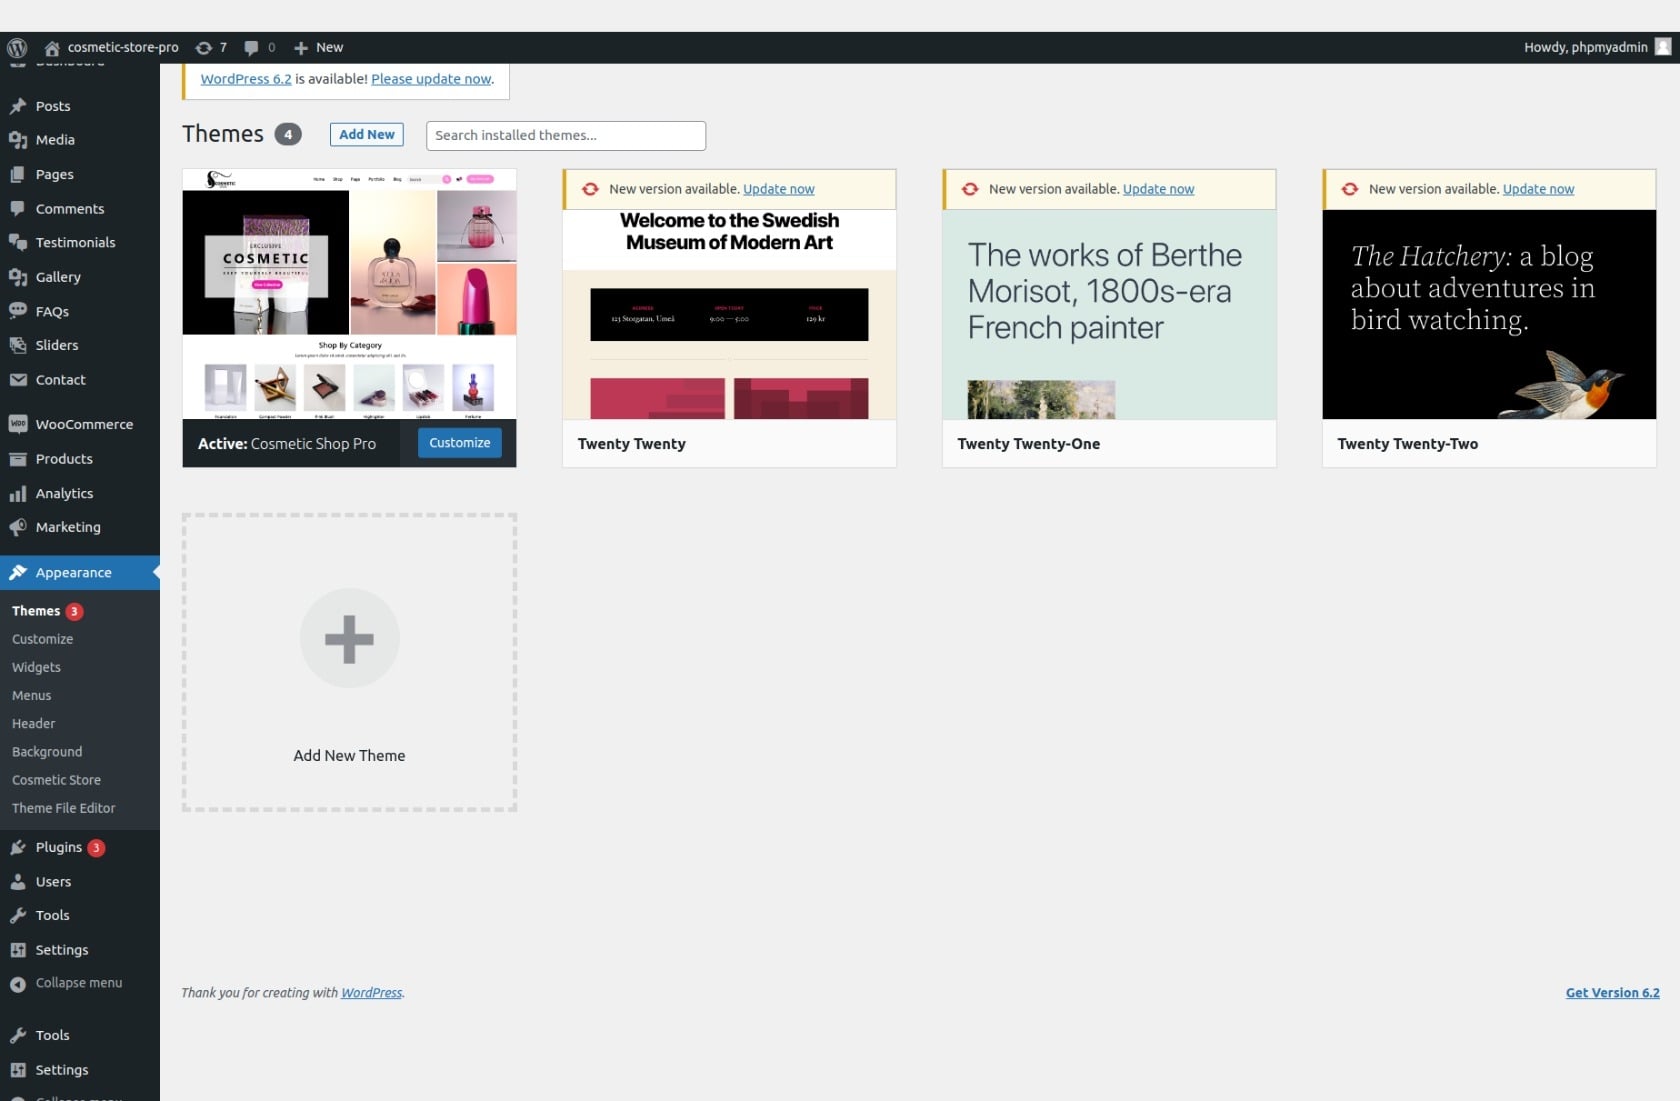Click the blue Customize button
Screen dimensions: 1680x1101
tap(459, 443)
